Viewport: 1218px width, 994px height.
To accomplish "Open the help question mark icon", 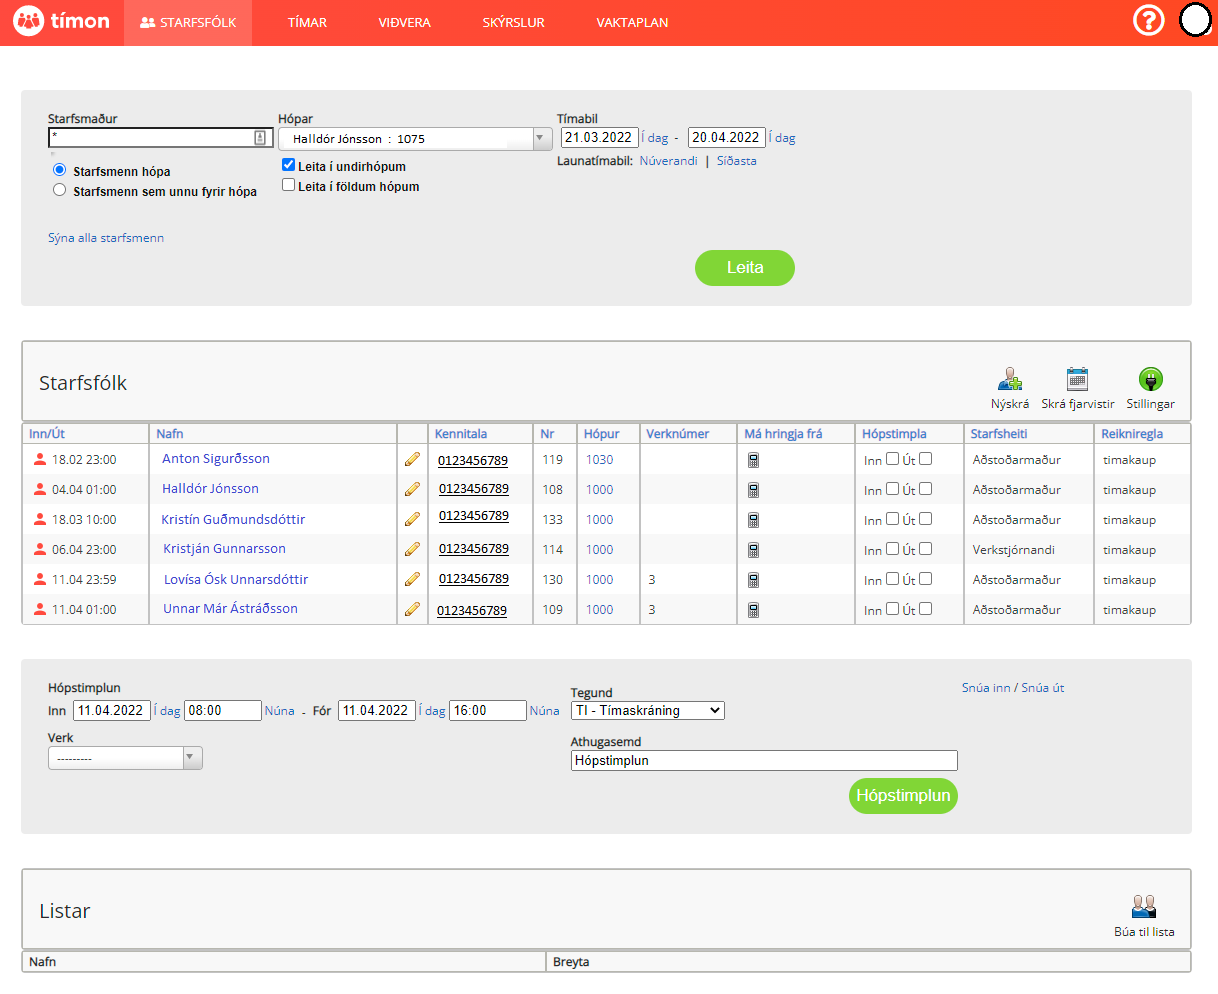I will tap(1148, 20).
